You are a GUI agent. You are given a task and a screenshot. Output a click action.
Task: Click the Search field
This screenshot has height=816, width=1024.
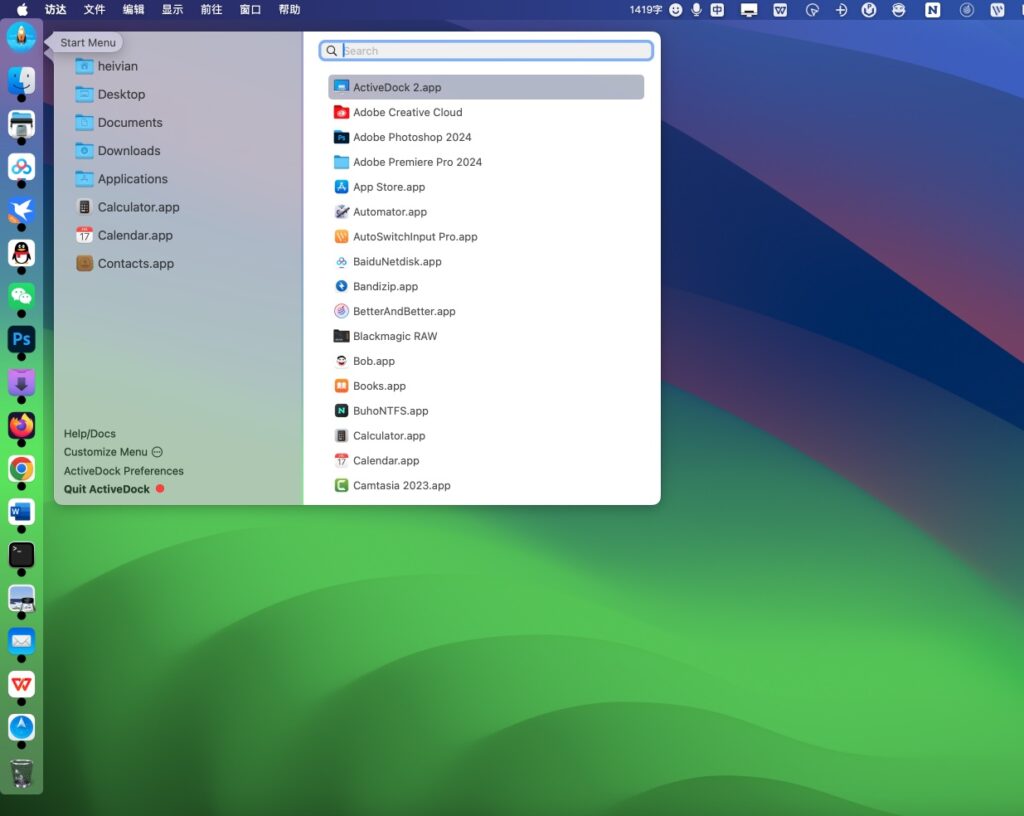[486, 50]
